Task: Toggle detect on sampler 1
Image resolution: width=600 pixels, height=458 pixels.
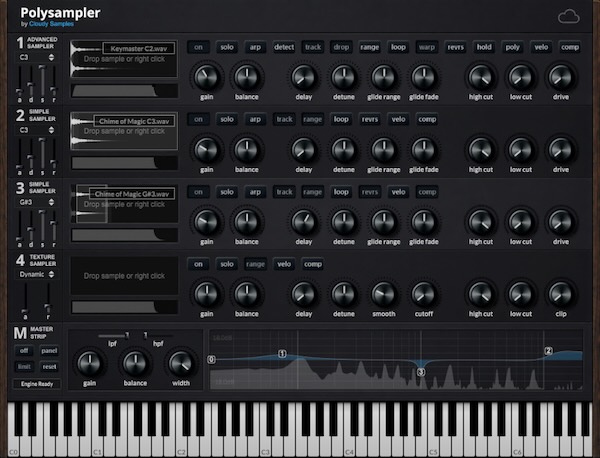Action: click(x=284, y=47)
